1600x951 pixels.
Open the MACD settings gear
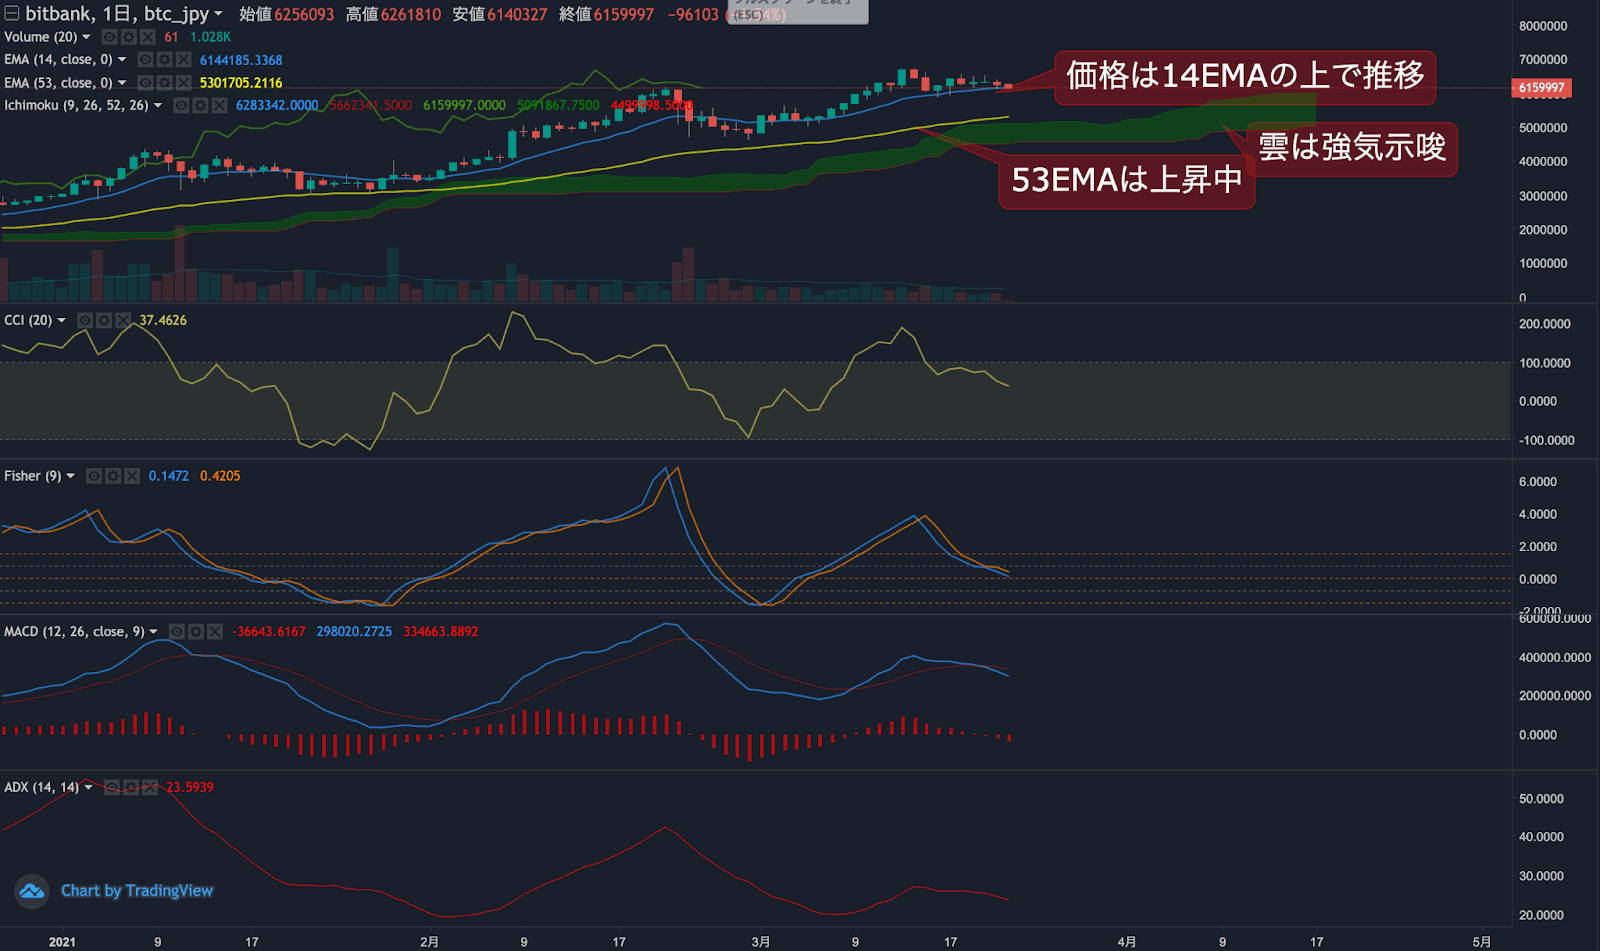[x=196, y=631]
